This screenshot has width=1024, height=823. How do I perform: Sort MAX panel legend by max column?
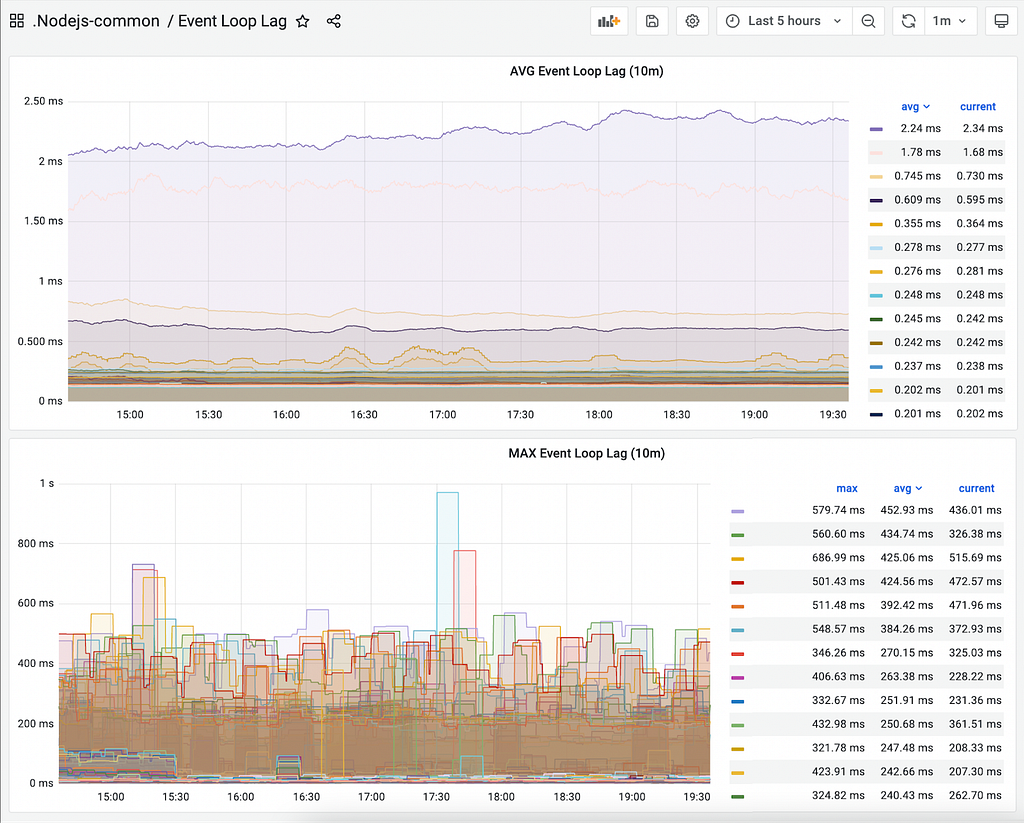(846, 489)
